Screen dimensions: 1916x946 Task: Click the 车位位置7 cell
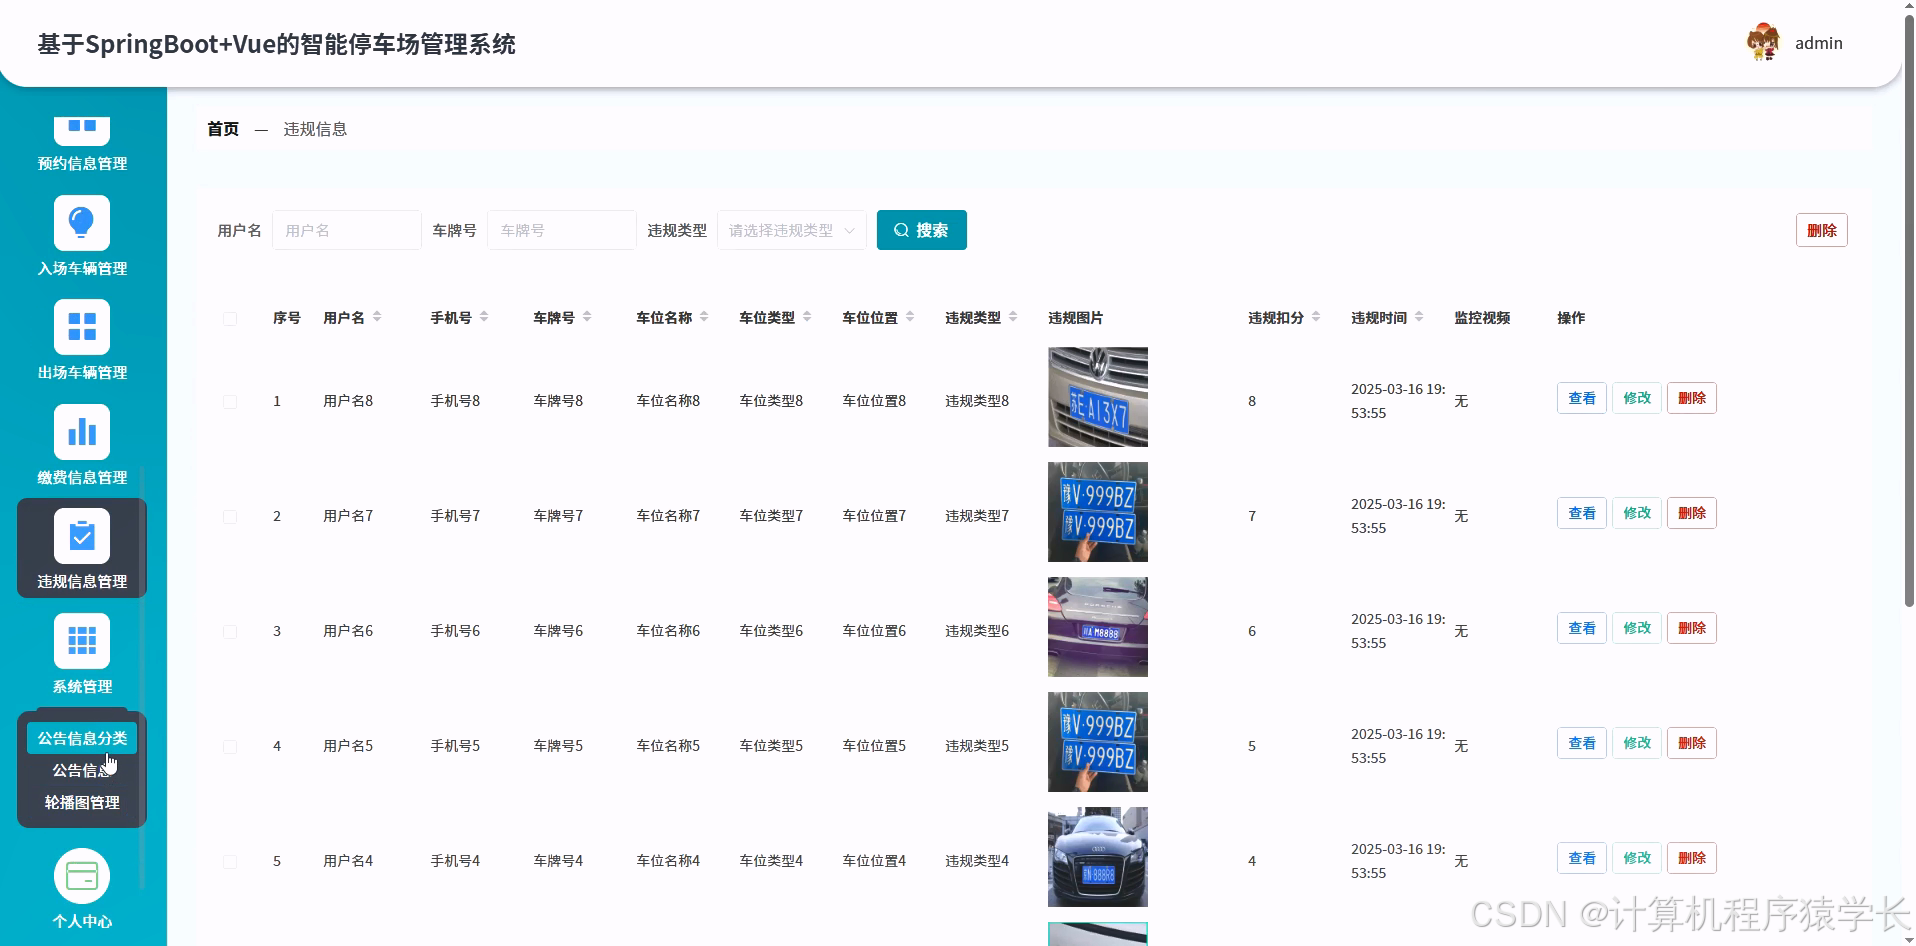click(874, 516)
